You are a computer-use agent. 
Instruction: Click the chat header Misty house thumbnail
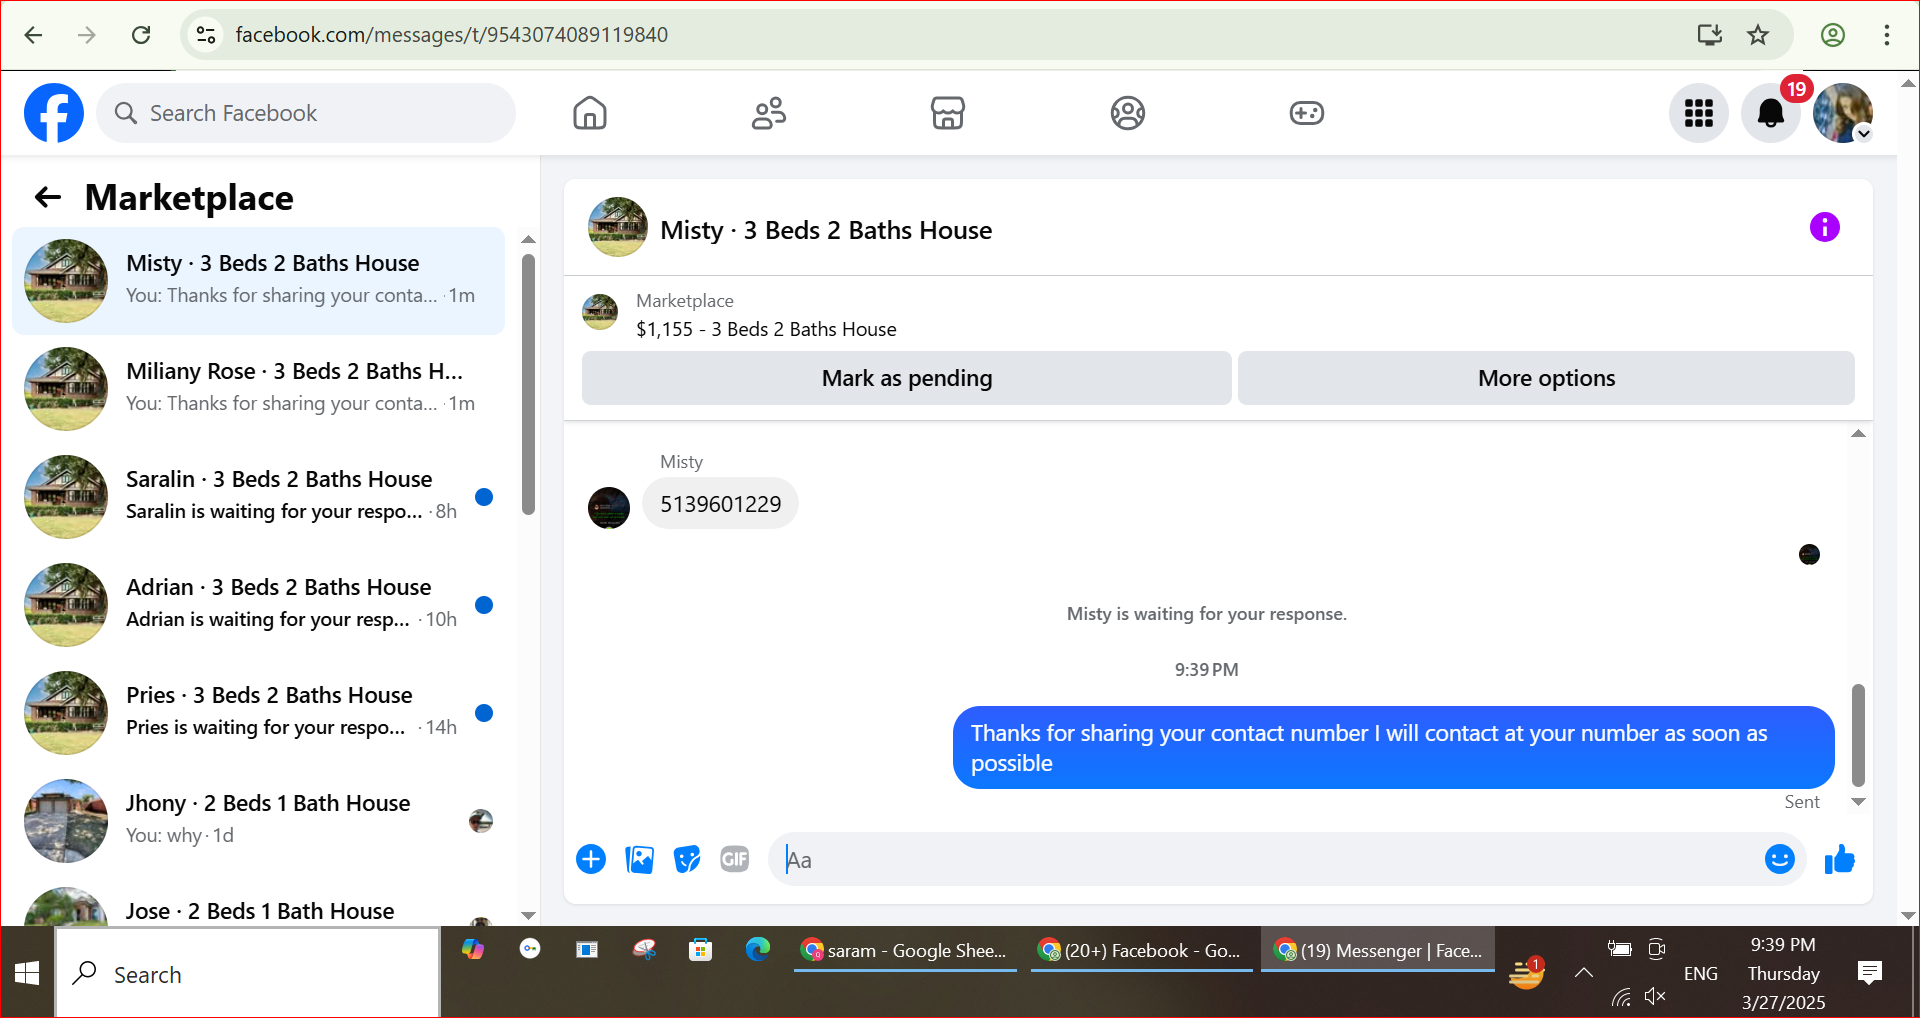[x=618, y=227]
